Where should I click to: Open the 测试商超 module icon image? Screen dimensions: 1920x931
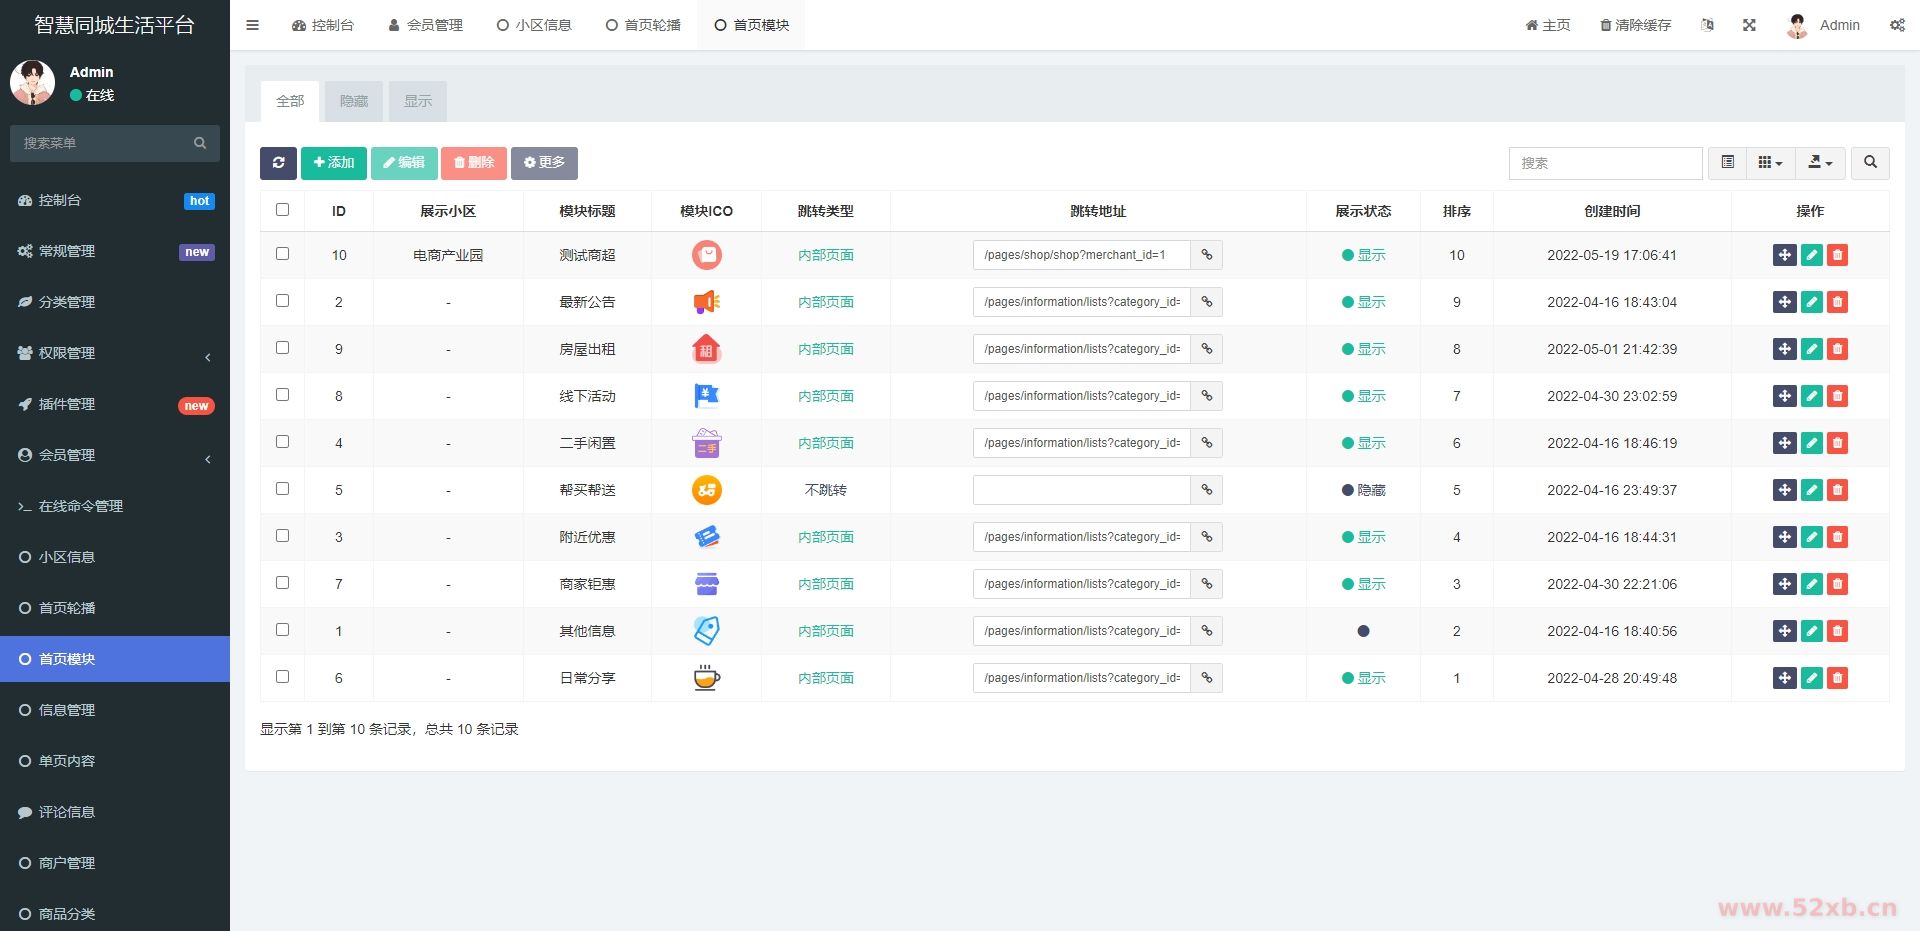(x=706, y=255)
